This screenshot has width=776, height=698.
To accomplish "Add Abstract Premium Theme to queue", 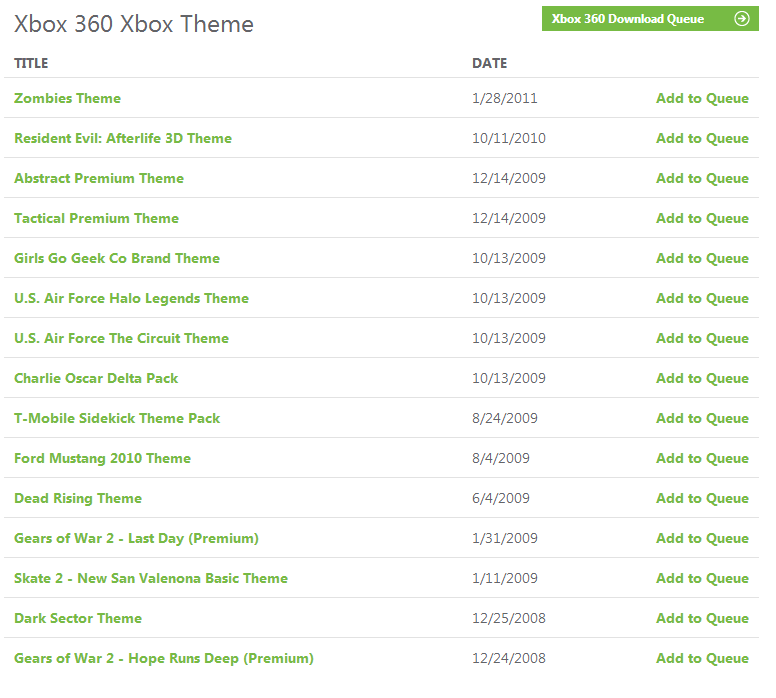I will click(x=702, y=178).
